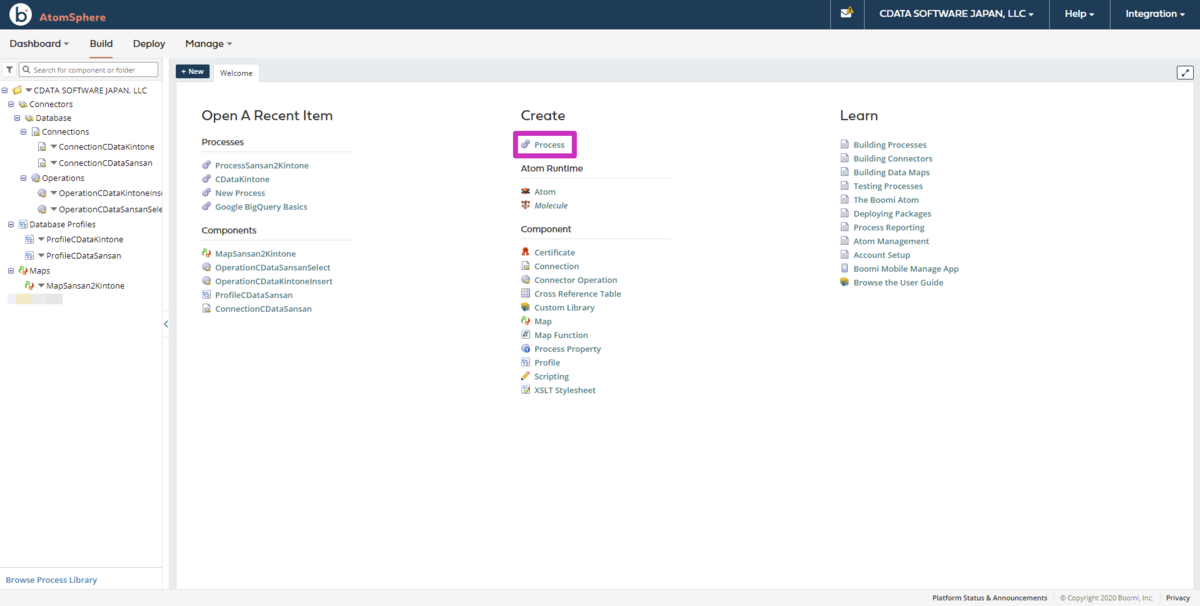1200x606 pixels.
Task: Click the filter funnel icon beside search
Action: (x=9, y=70)
